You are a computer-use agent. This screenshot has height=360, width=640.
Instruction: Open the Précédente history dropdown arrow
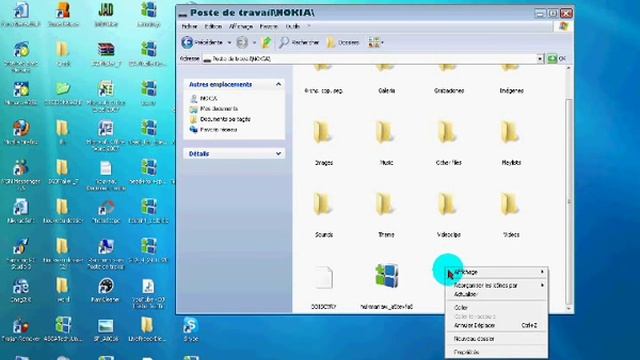(x=229, y=42)
